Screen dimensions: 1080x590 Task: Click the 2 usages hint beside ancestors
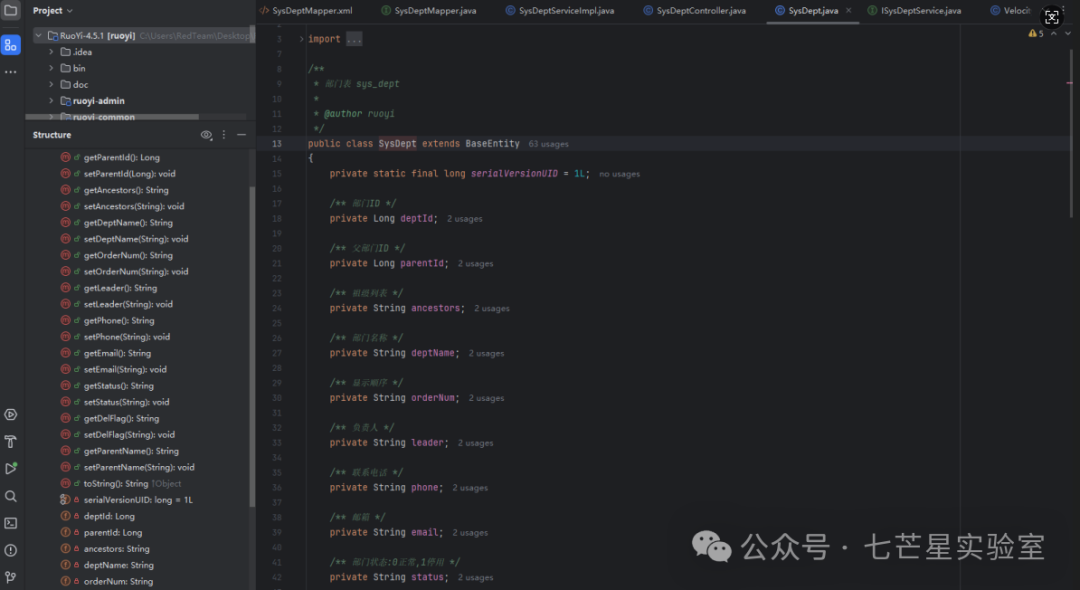click(x=491, y=308)
